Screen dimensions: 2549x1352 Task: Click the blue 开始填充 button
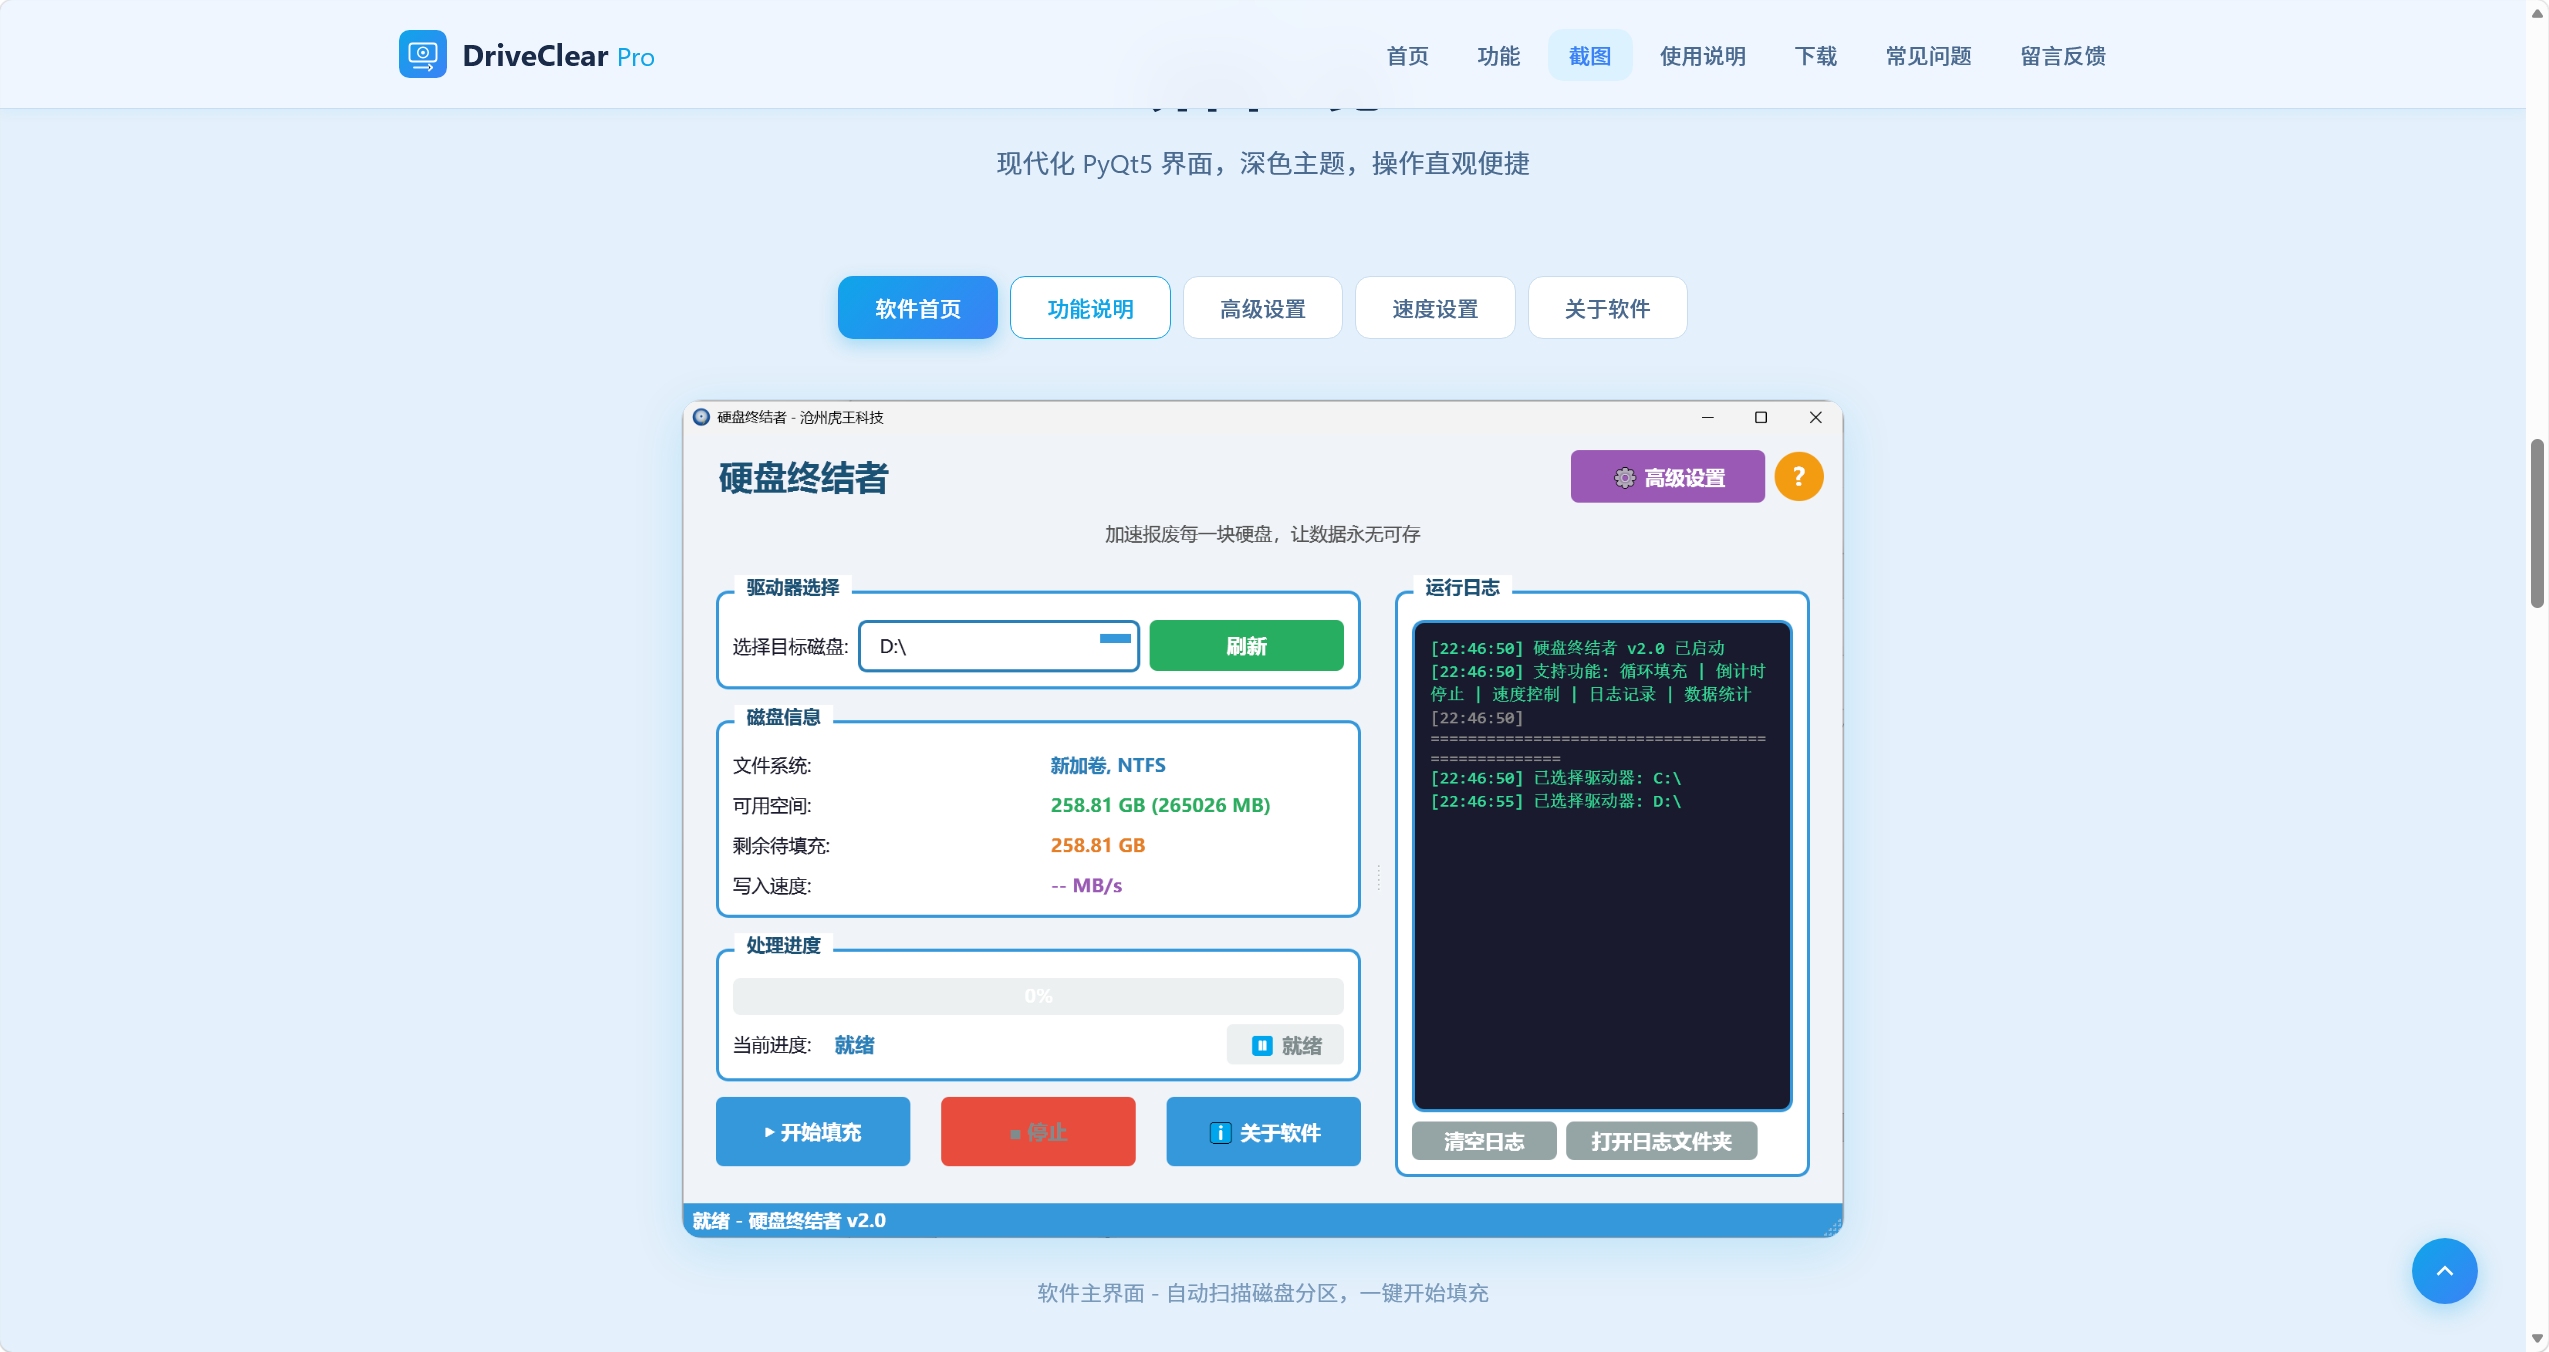(x=813, y=1132)
